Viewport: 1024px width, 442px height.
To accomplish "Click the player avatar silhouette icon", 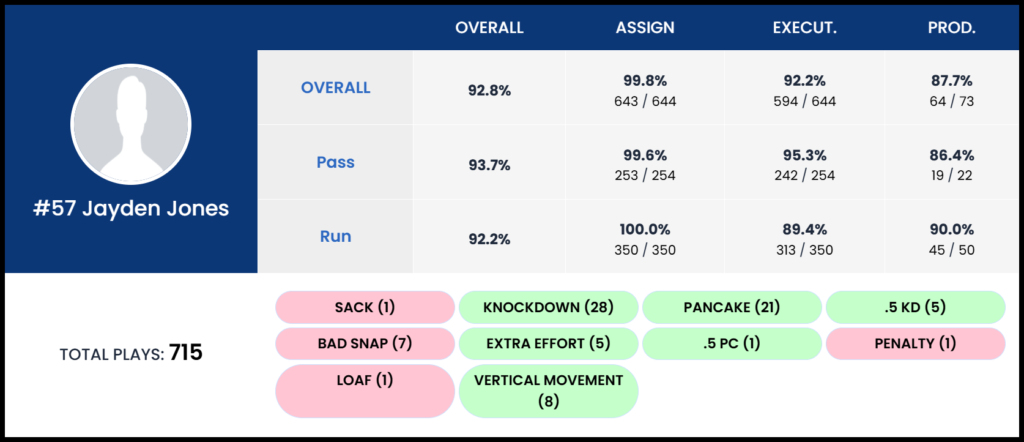I will pos(131,127).
